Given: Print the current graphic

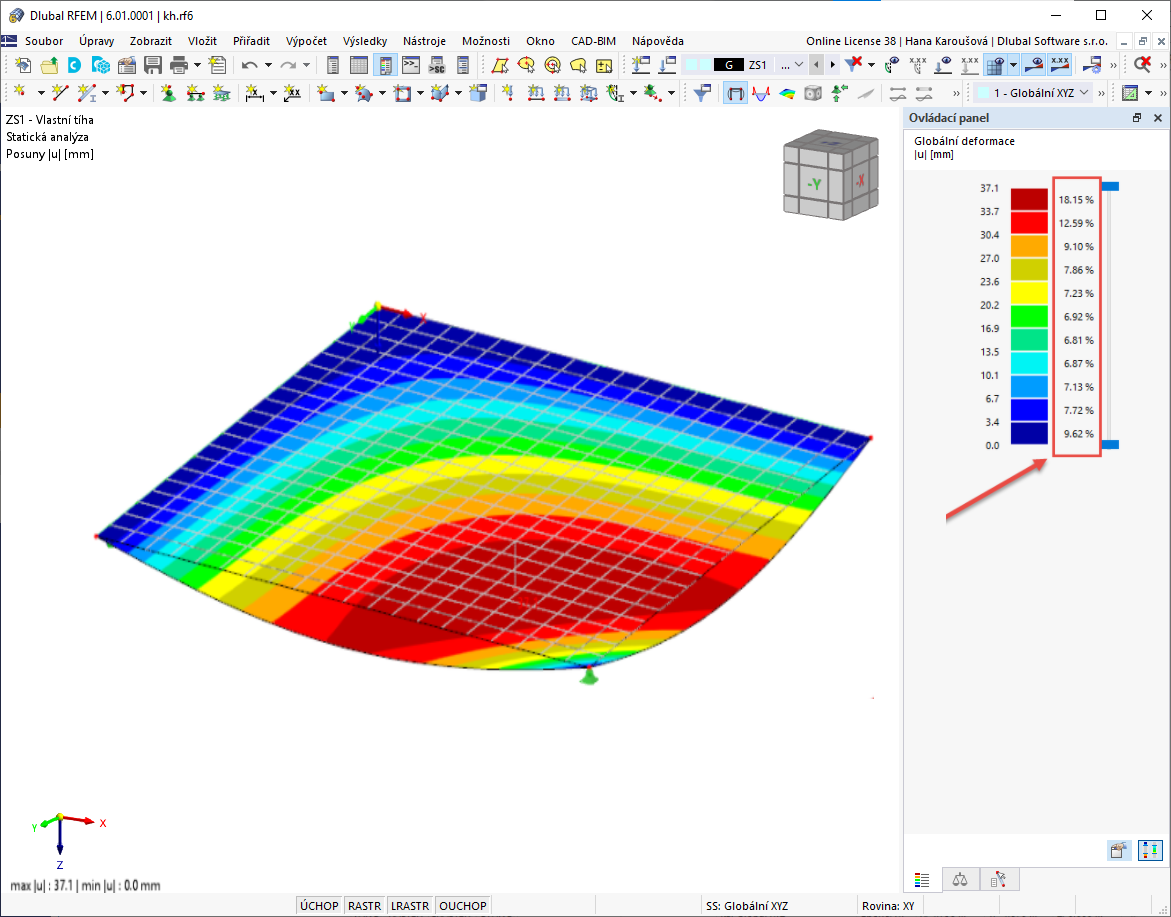Looking at the screenshot, I should click(x=179, y=66).
